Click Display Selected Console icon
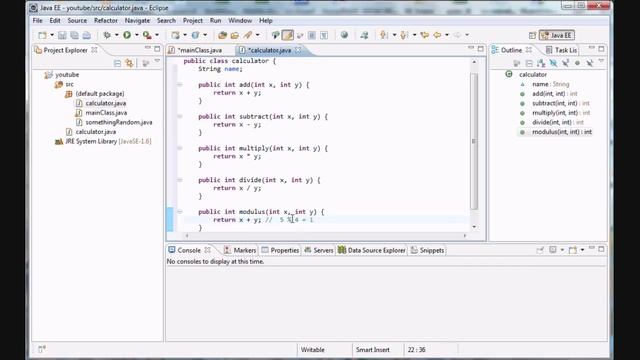The width and height of the screenshot is (640, 360). 553,250
